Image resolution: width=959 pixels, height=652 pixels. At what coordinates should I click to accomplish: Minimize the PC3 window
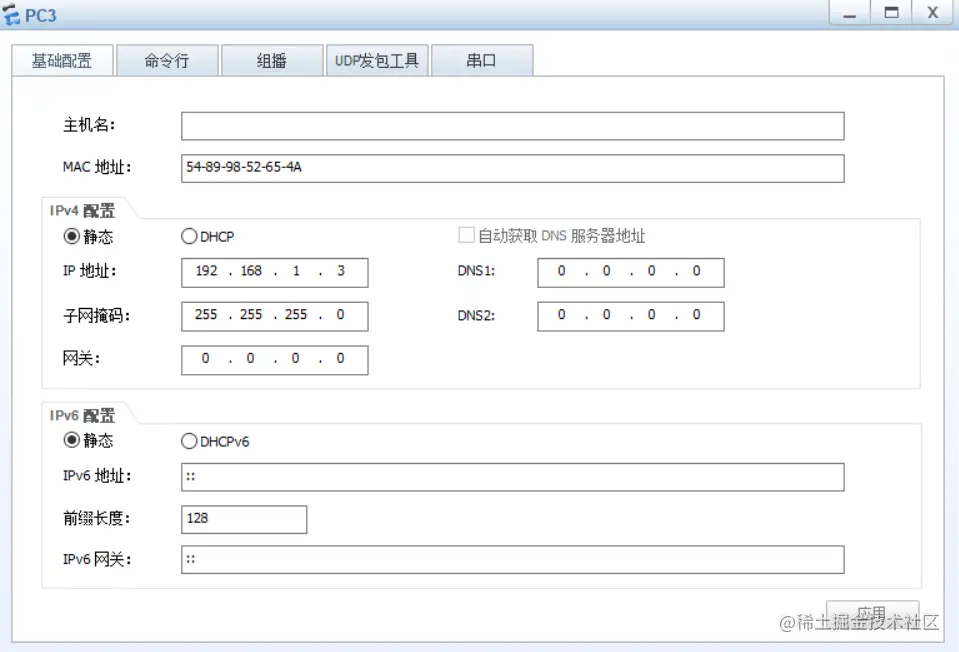[850, 13]
